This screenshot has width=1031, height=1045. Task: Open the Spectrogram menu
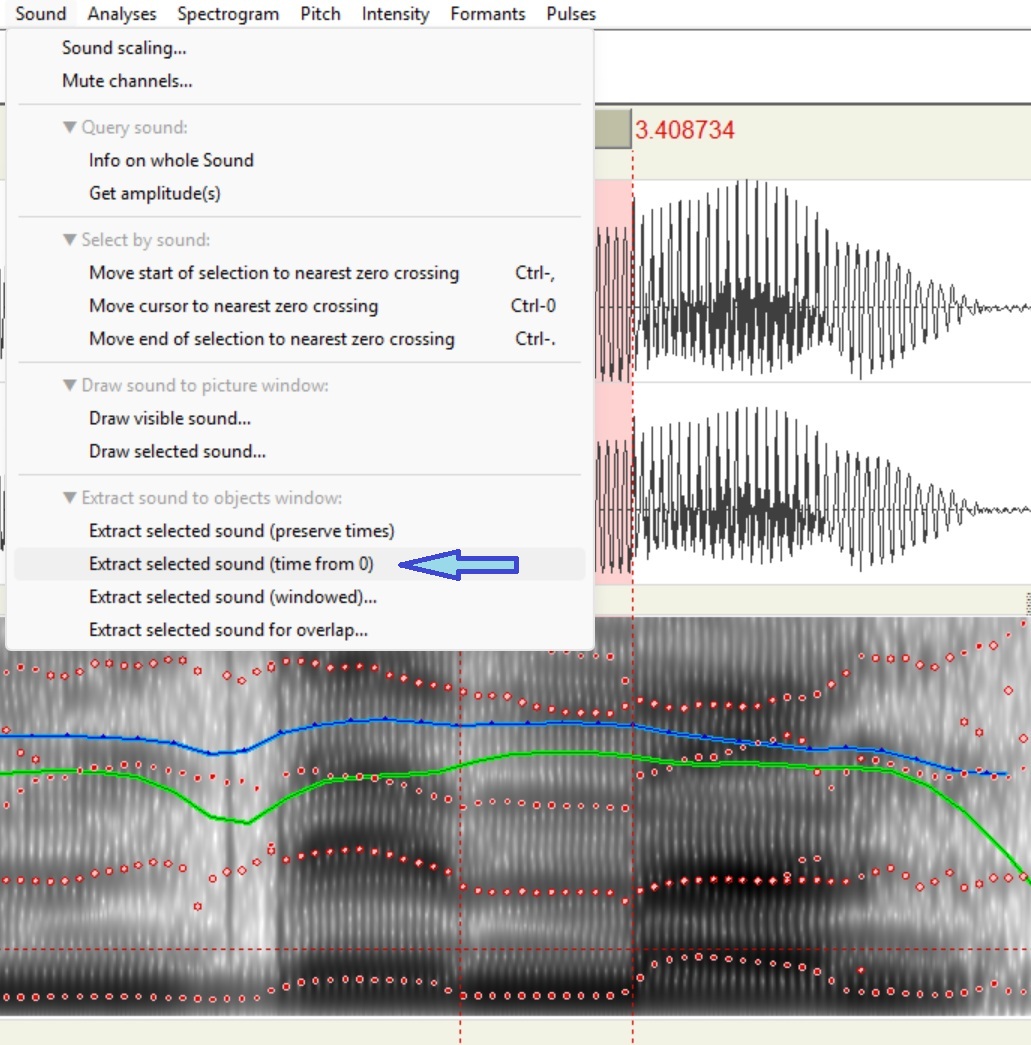point(228,14)
